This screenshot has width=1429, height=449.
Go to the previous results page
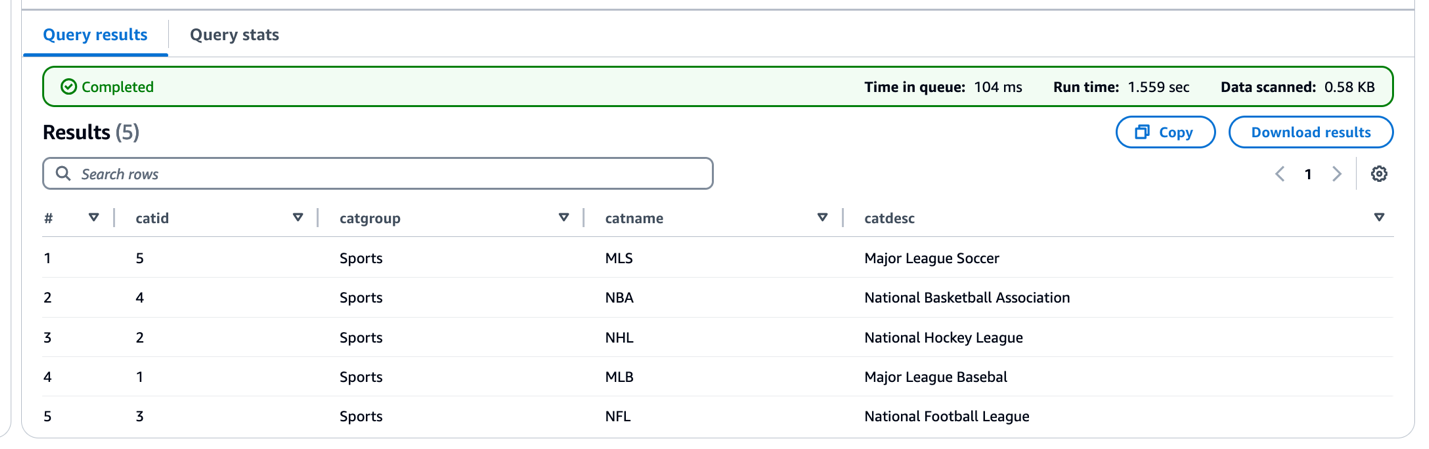pos(1280,174)
